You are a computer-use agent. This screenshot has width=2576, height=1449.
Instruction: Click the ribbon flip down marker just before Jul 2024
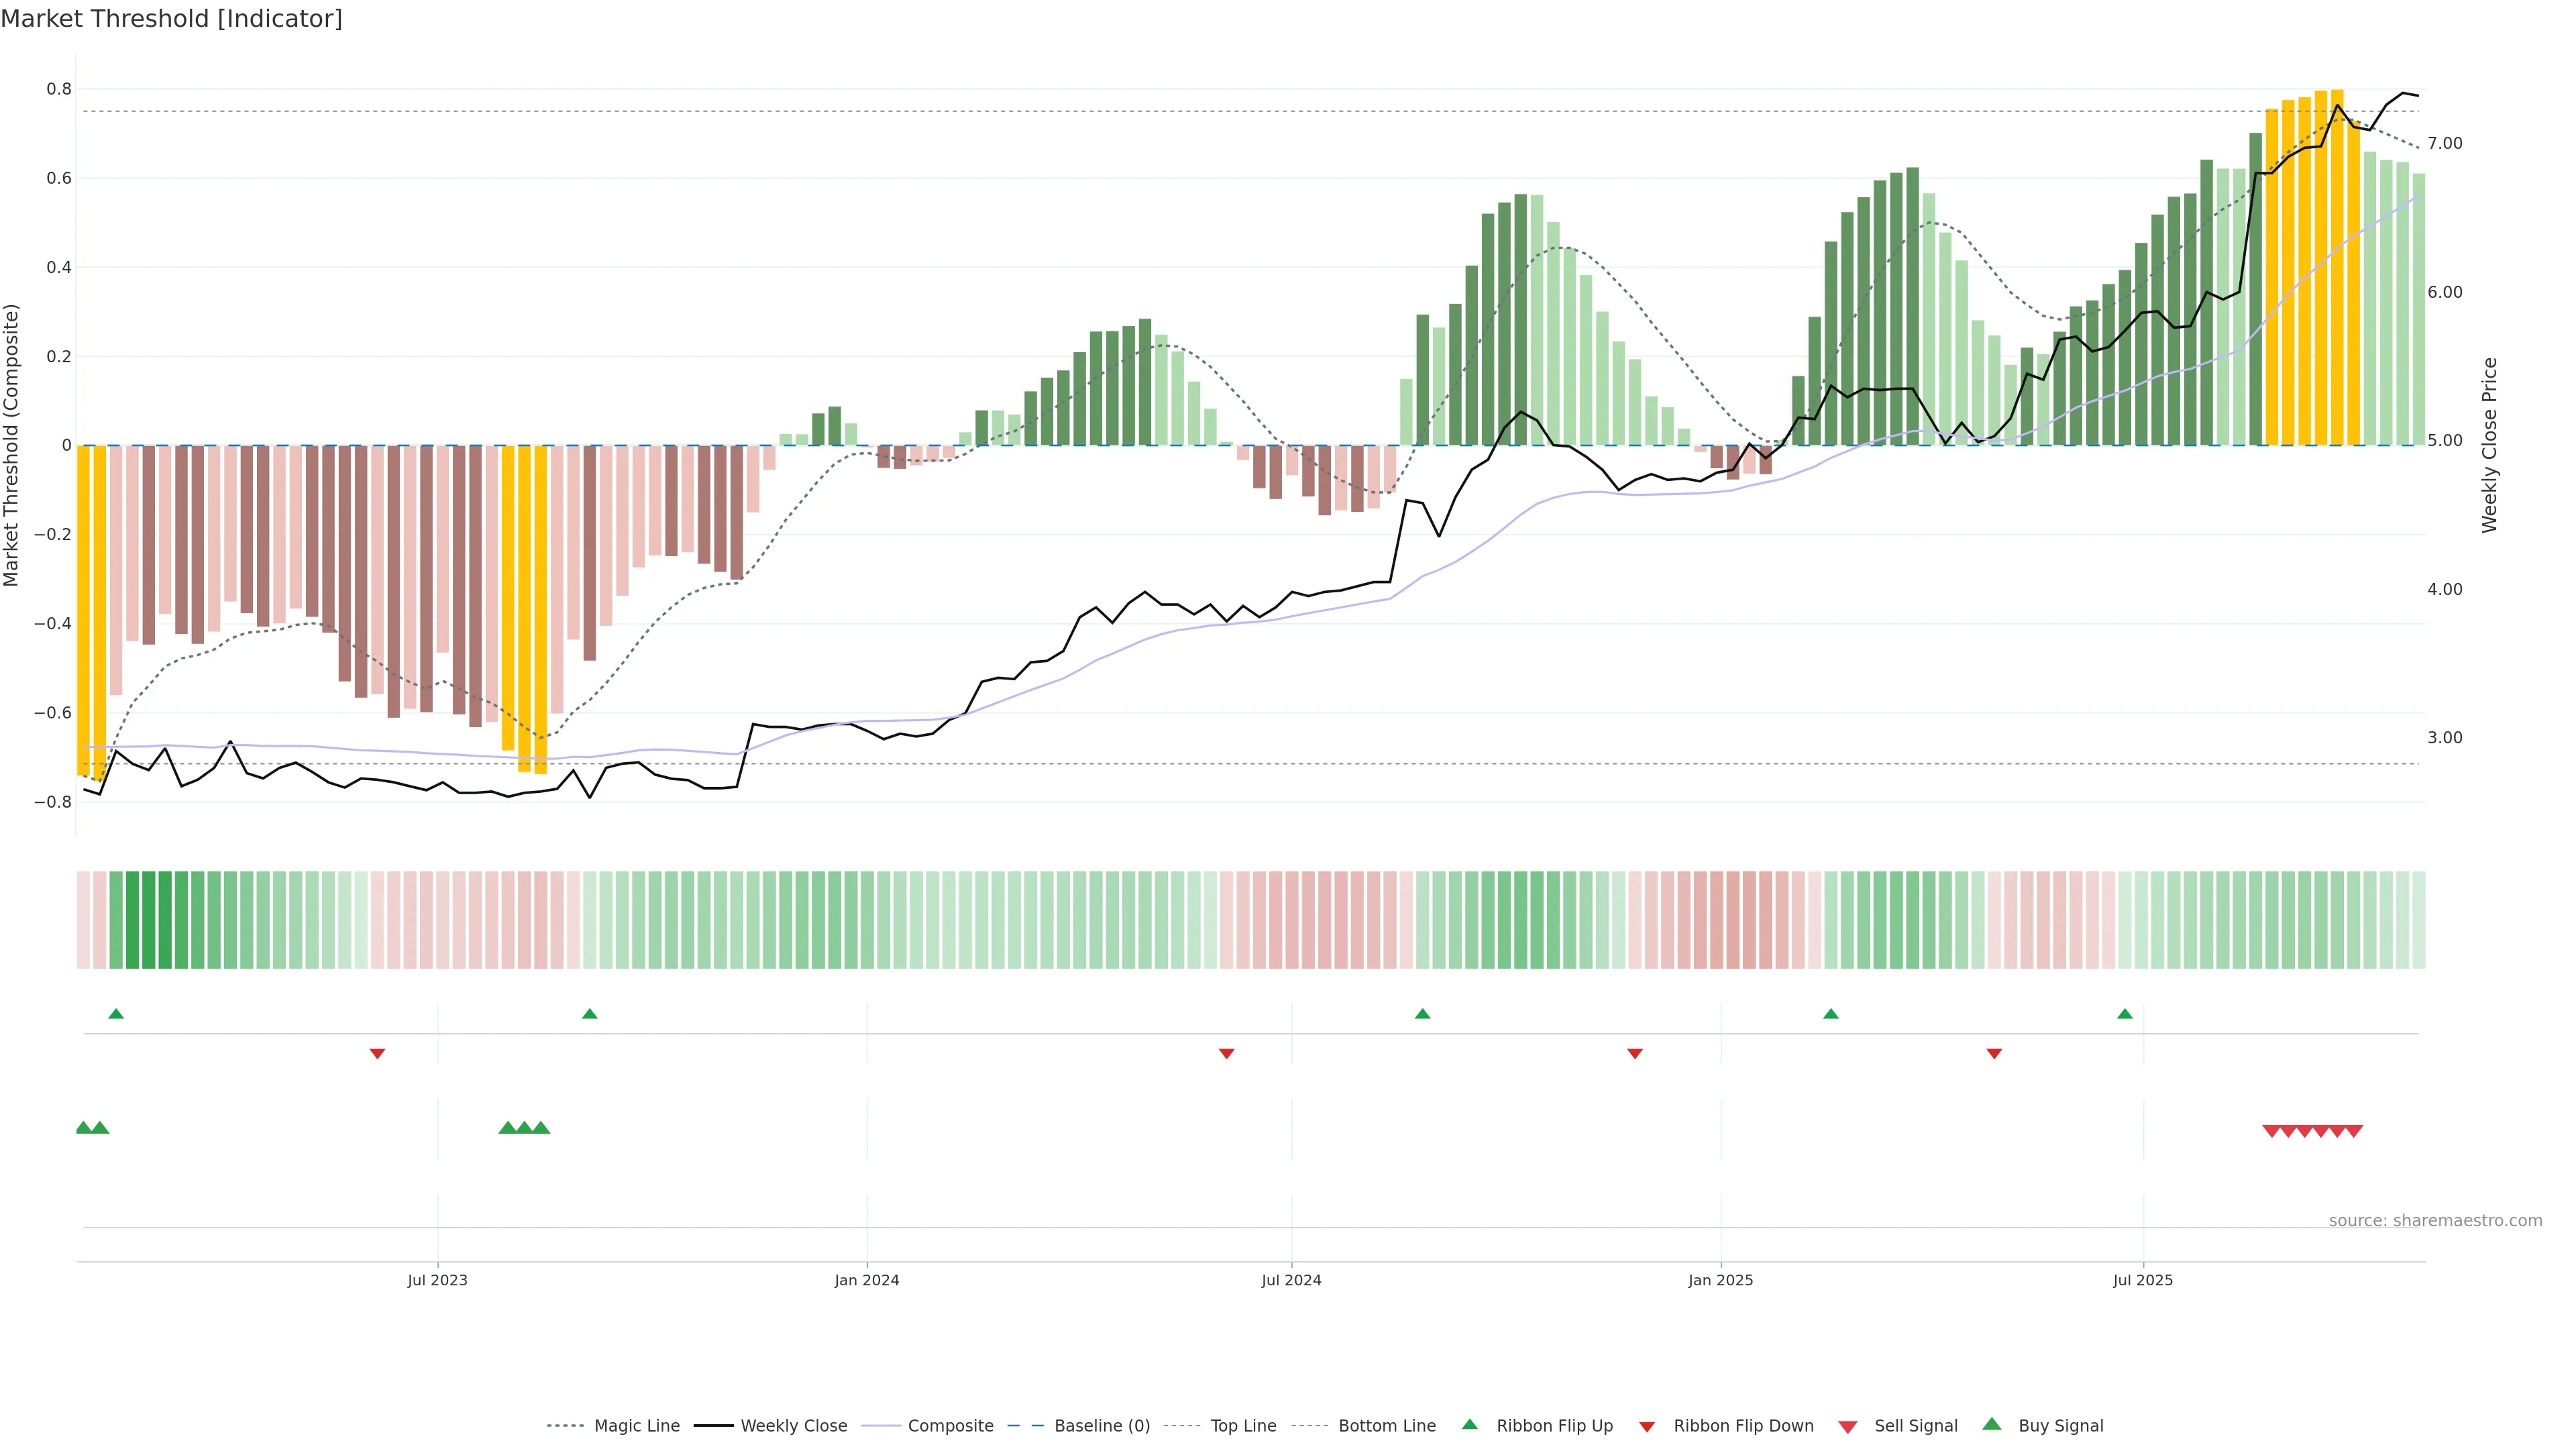1226,1053
